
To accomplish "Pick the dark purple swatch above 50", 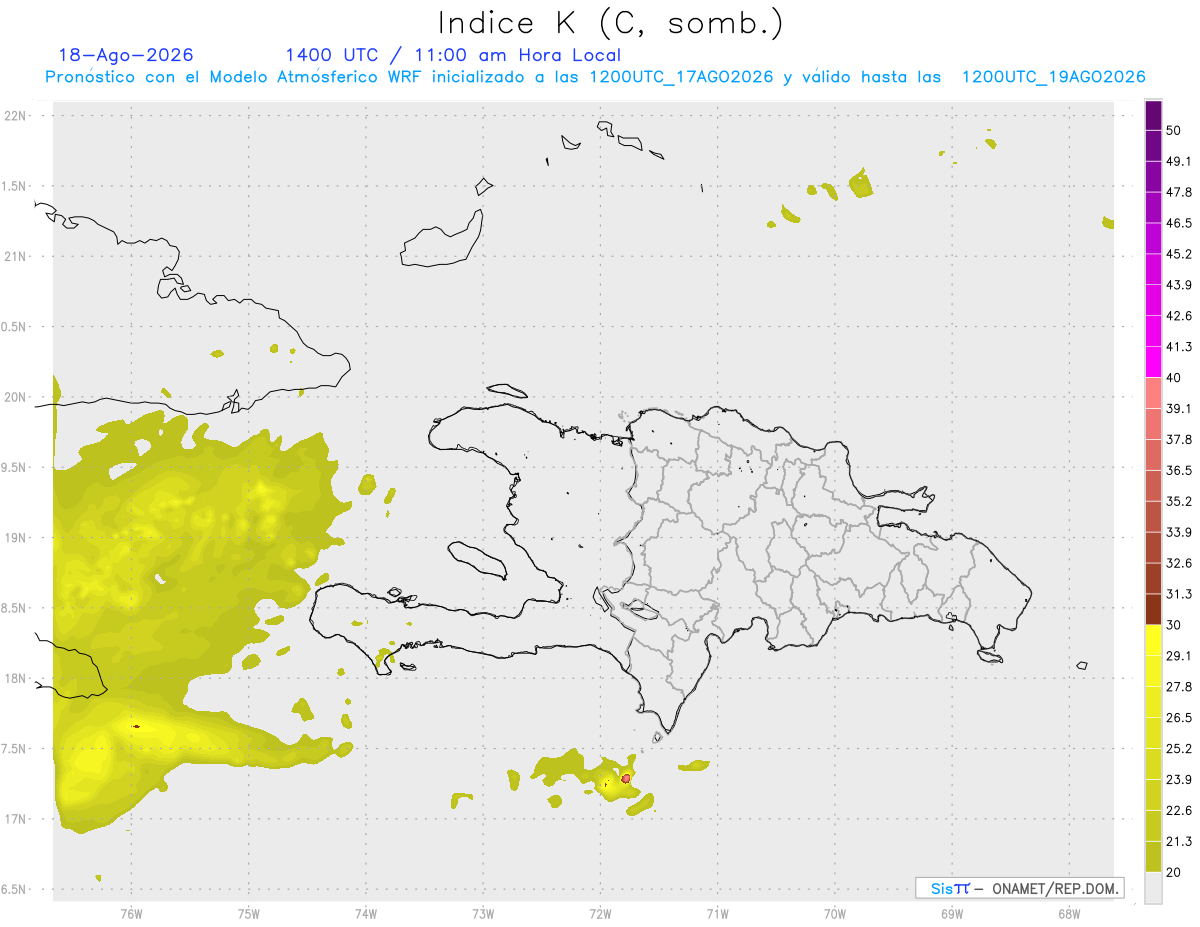I will (x=1154, y=116).
